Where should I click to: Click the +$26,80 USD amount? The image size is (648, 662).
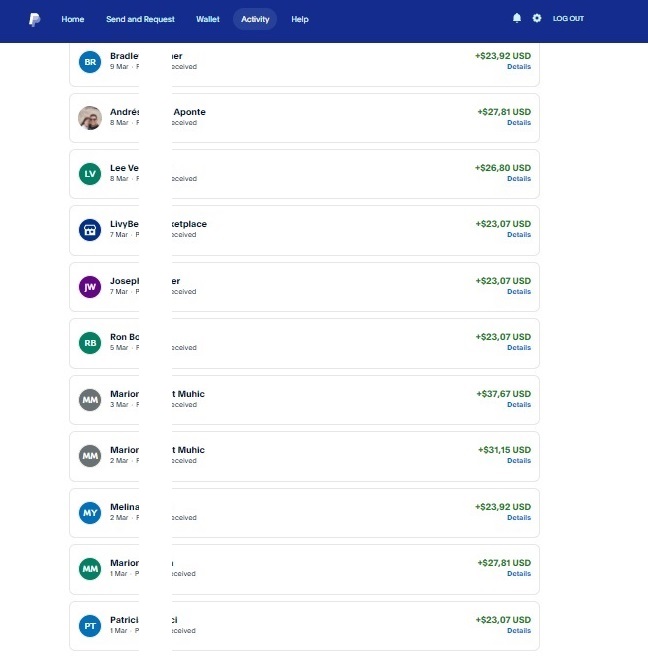point(503,168)
